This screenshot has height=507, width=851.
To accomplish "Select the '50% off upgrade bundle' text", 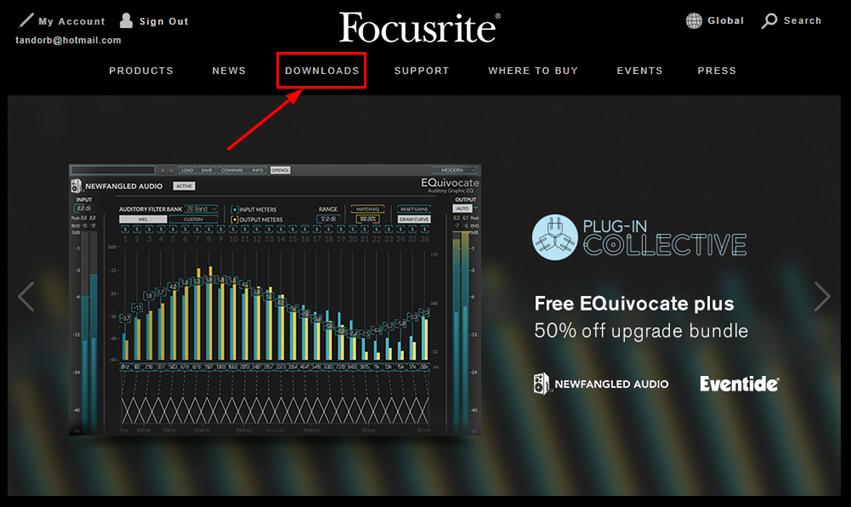I will coord(641,331).
